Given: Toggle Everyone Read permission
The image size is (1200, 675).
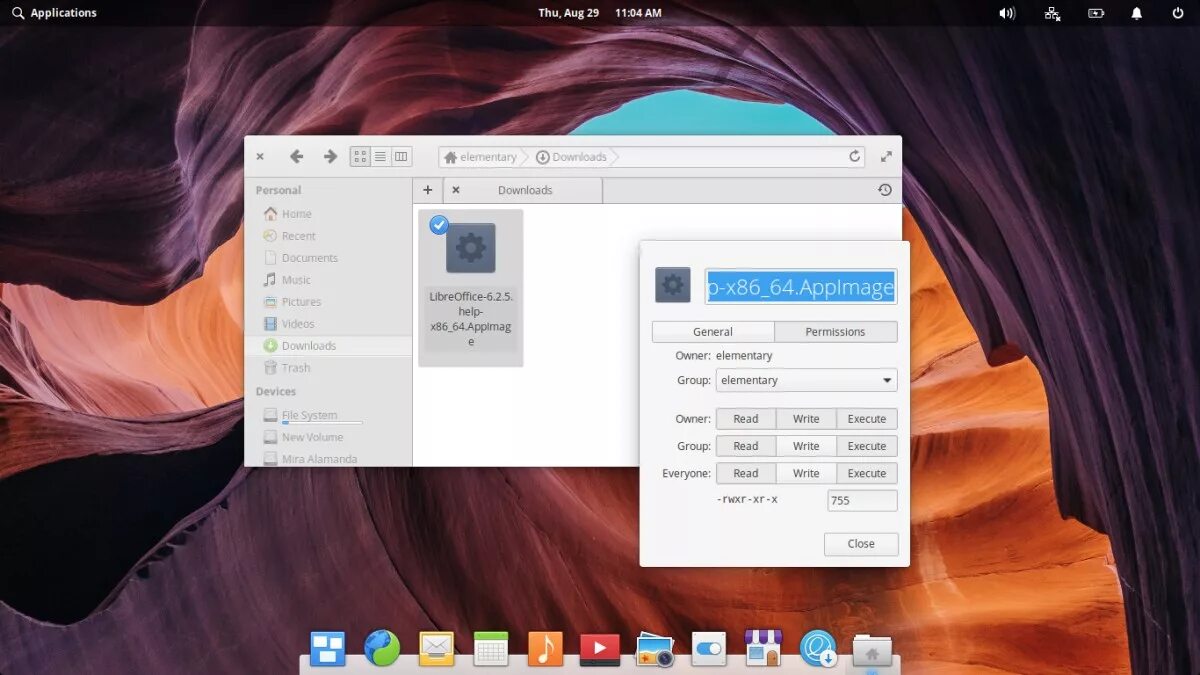Looking at the screenshot, I should [x=746, y=473].
